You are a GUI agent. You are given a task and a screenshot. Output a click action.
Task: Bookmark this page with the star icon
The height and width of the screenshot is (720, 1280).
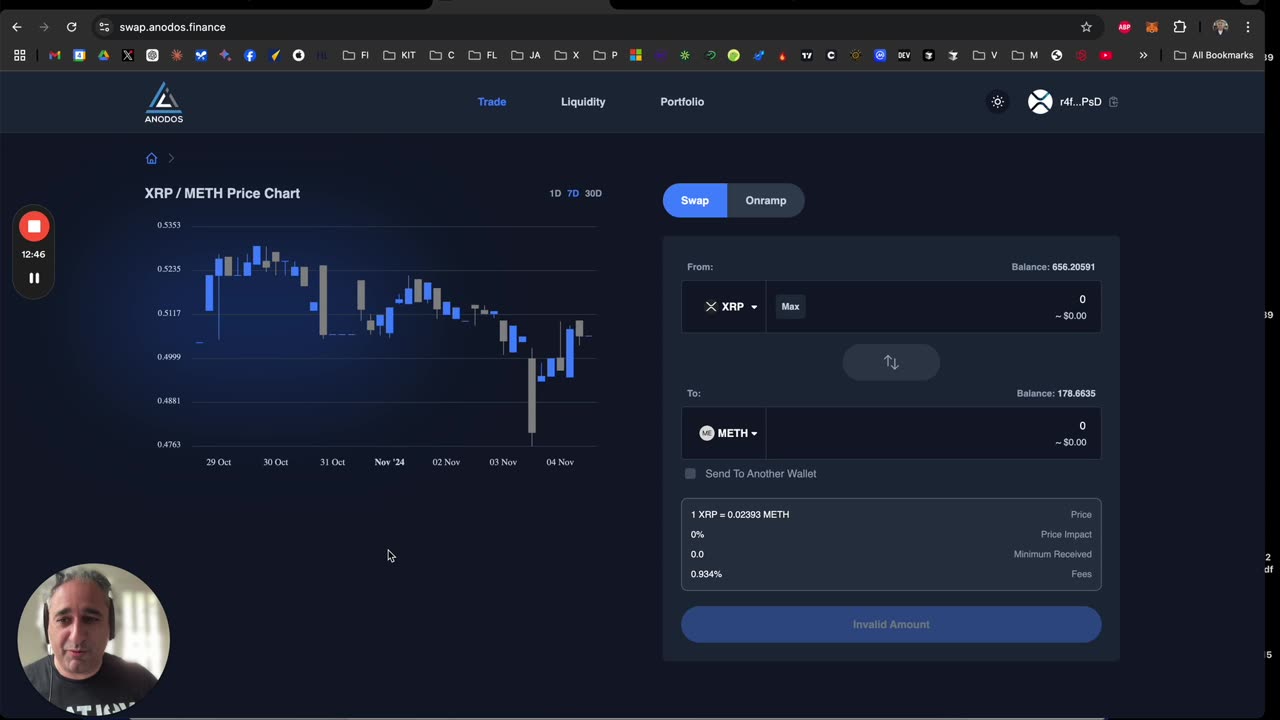[x=1086, y=27]
